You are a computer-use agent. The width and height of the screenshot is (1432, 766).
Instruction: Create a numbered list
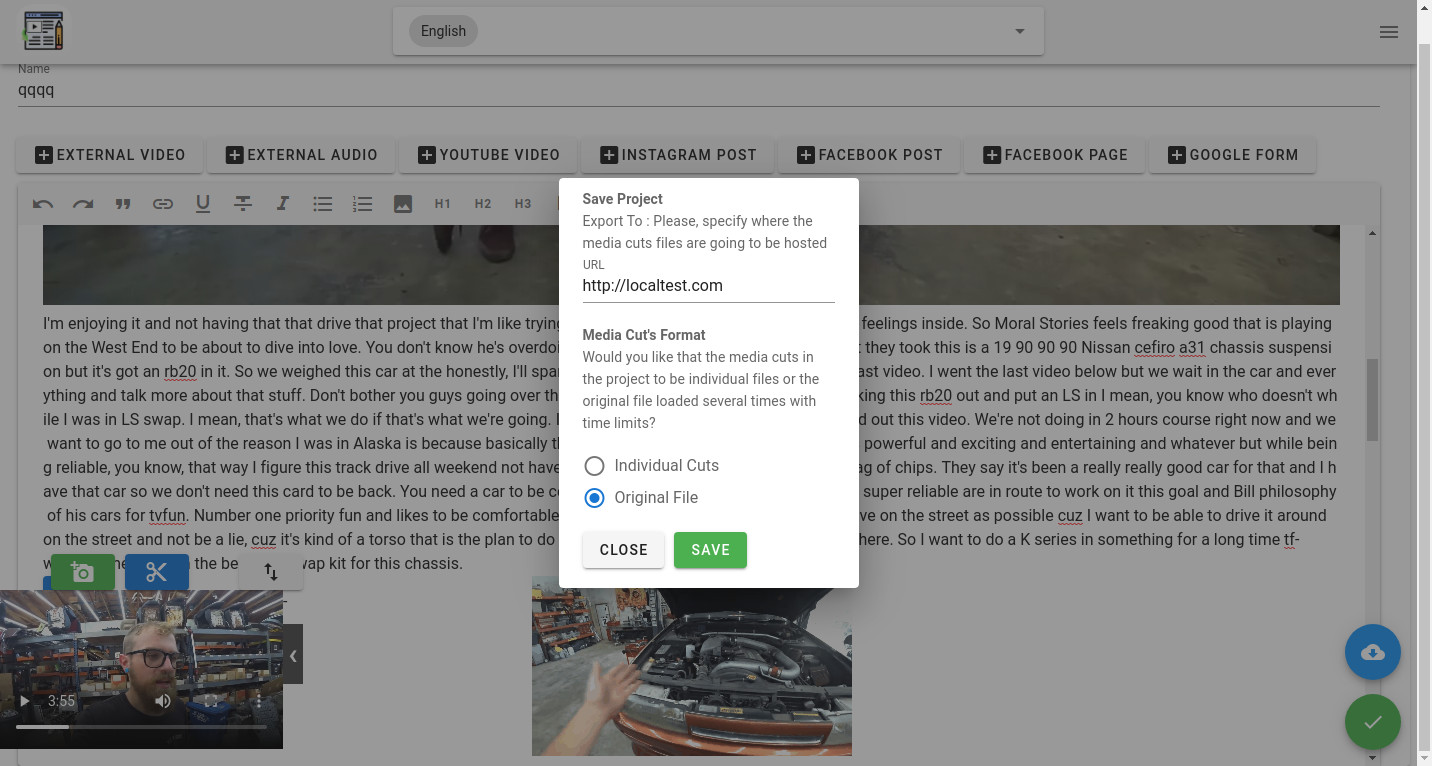click(x=363, y=204)
